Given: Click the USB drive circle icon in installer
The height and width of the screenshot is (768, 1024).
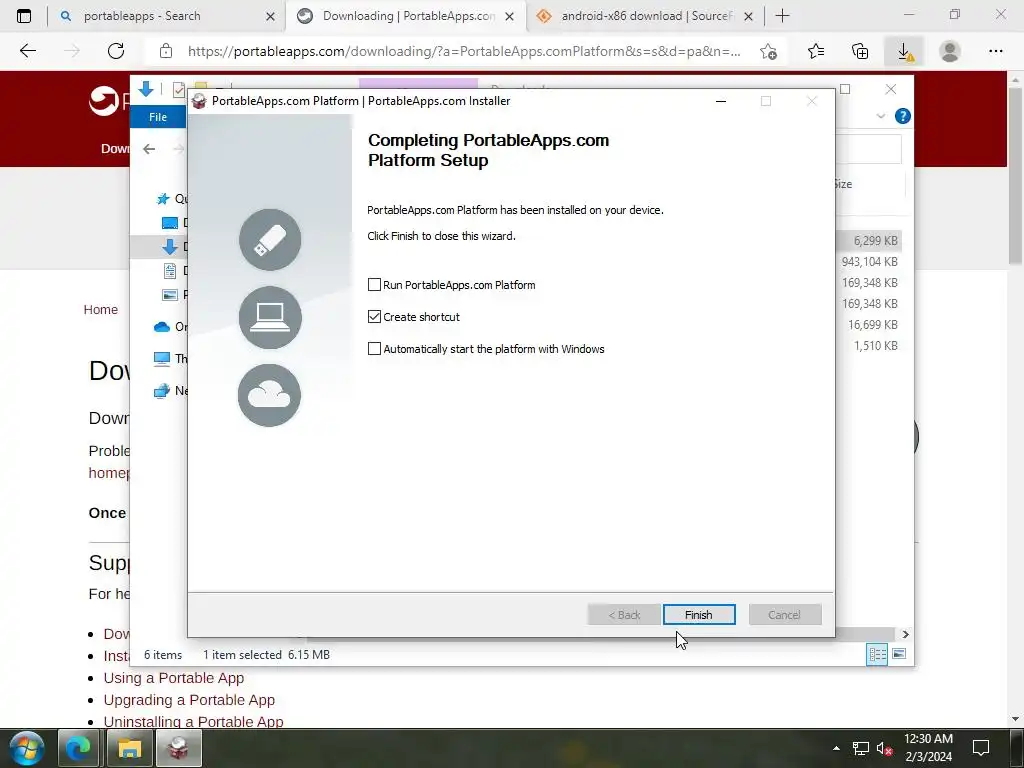Looking at the screenshot, I should 270,240.
